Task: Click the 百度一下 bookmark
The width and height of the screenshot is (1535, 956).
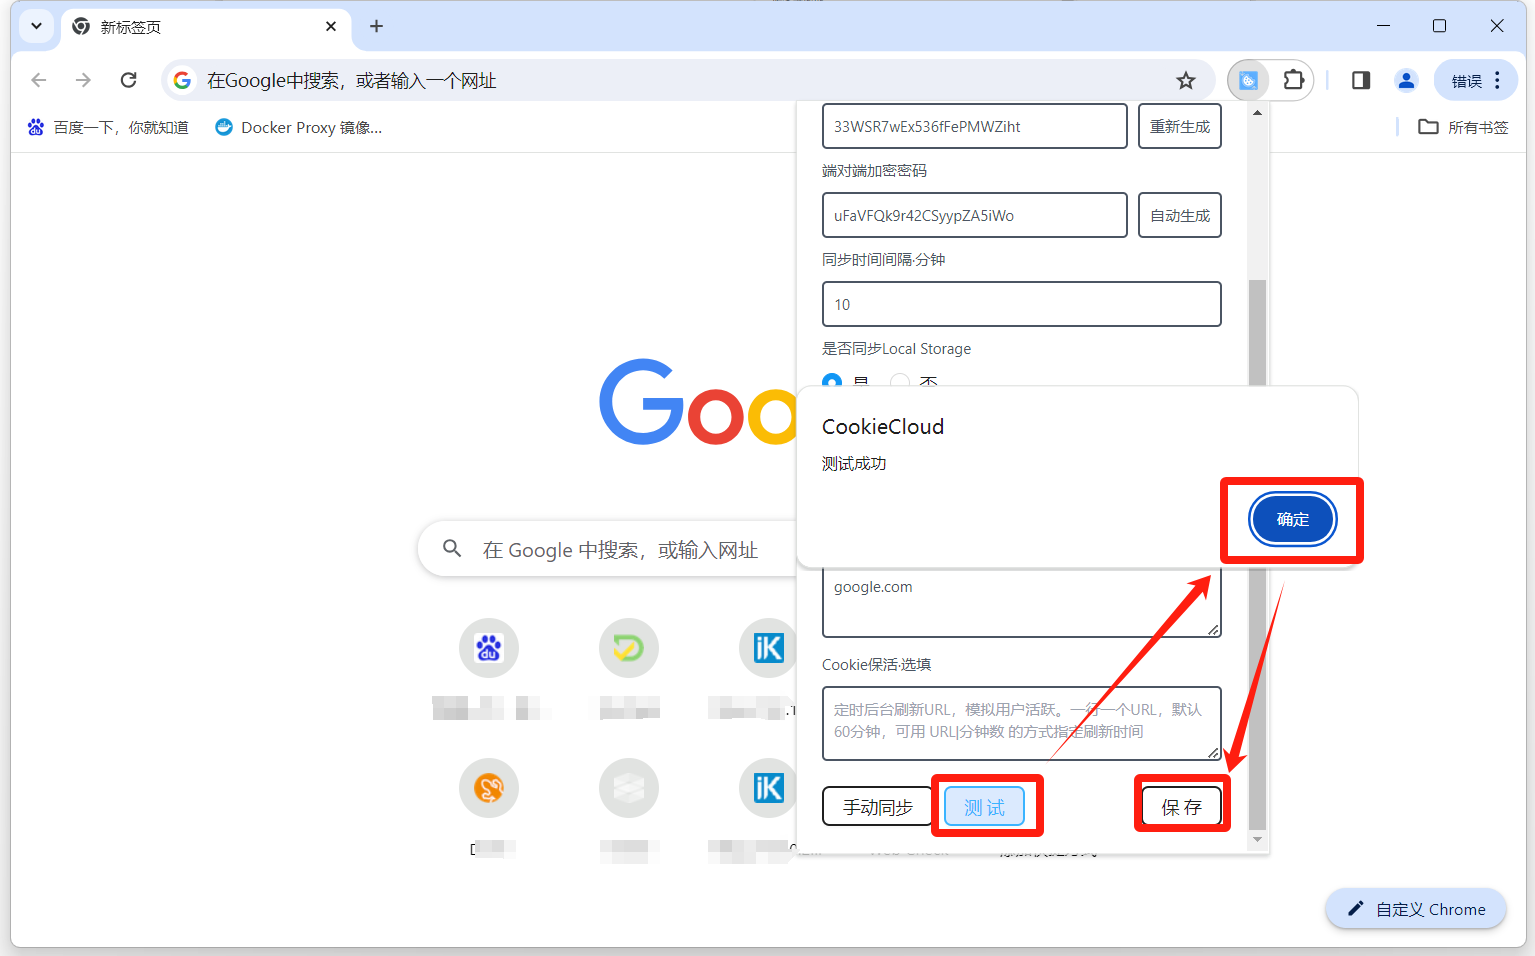Action: pyautogui.click(x=108, y=127)
